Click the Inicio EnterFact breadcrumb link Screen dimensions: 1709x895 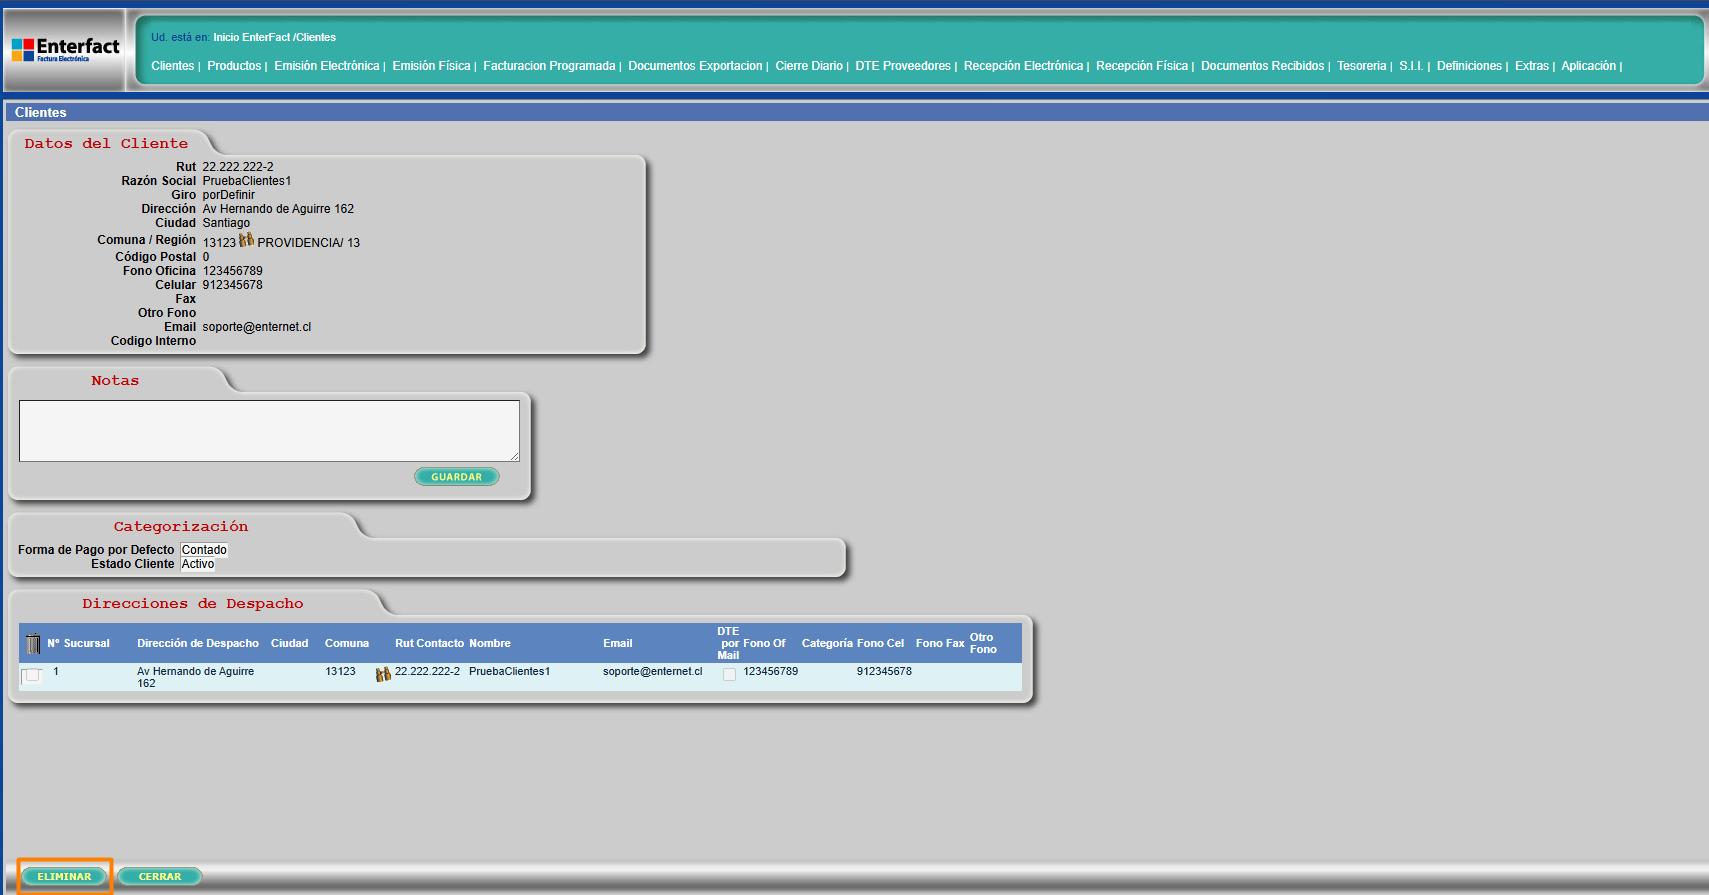point(251,37)
